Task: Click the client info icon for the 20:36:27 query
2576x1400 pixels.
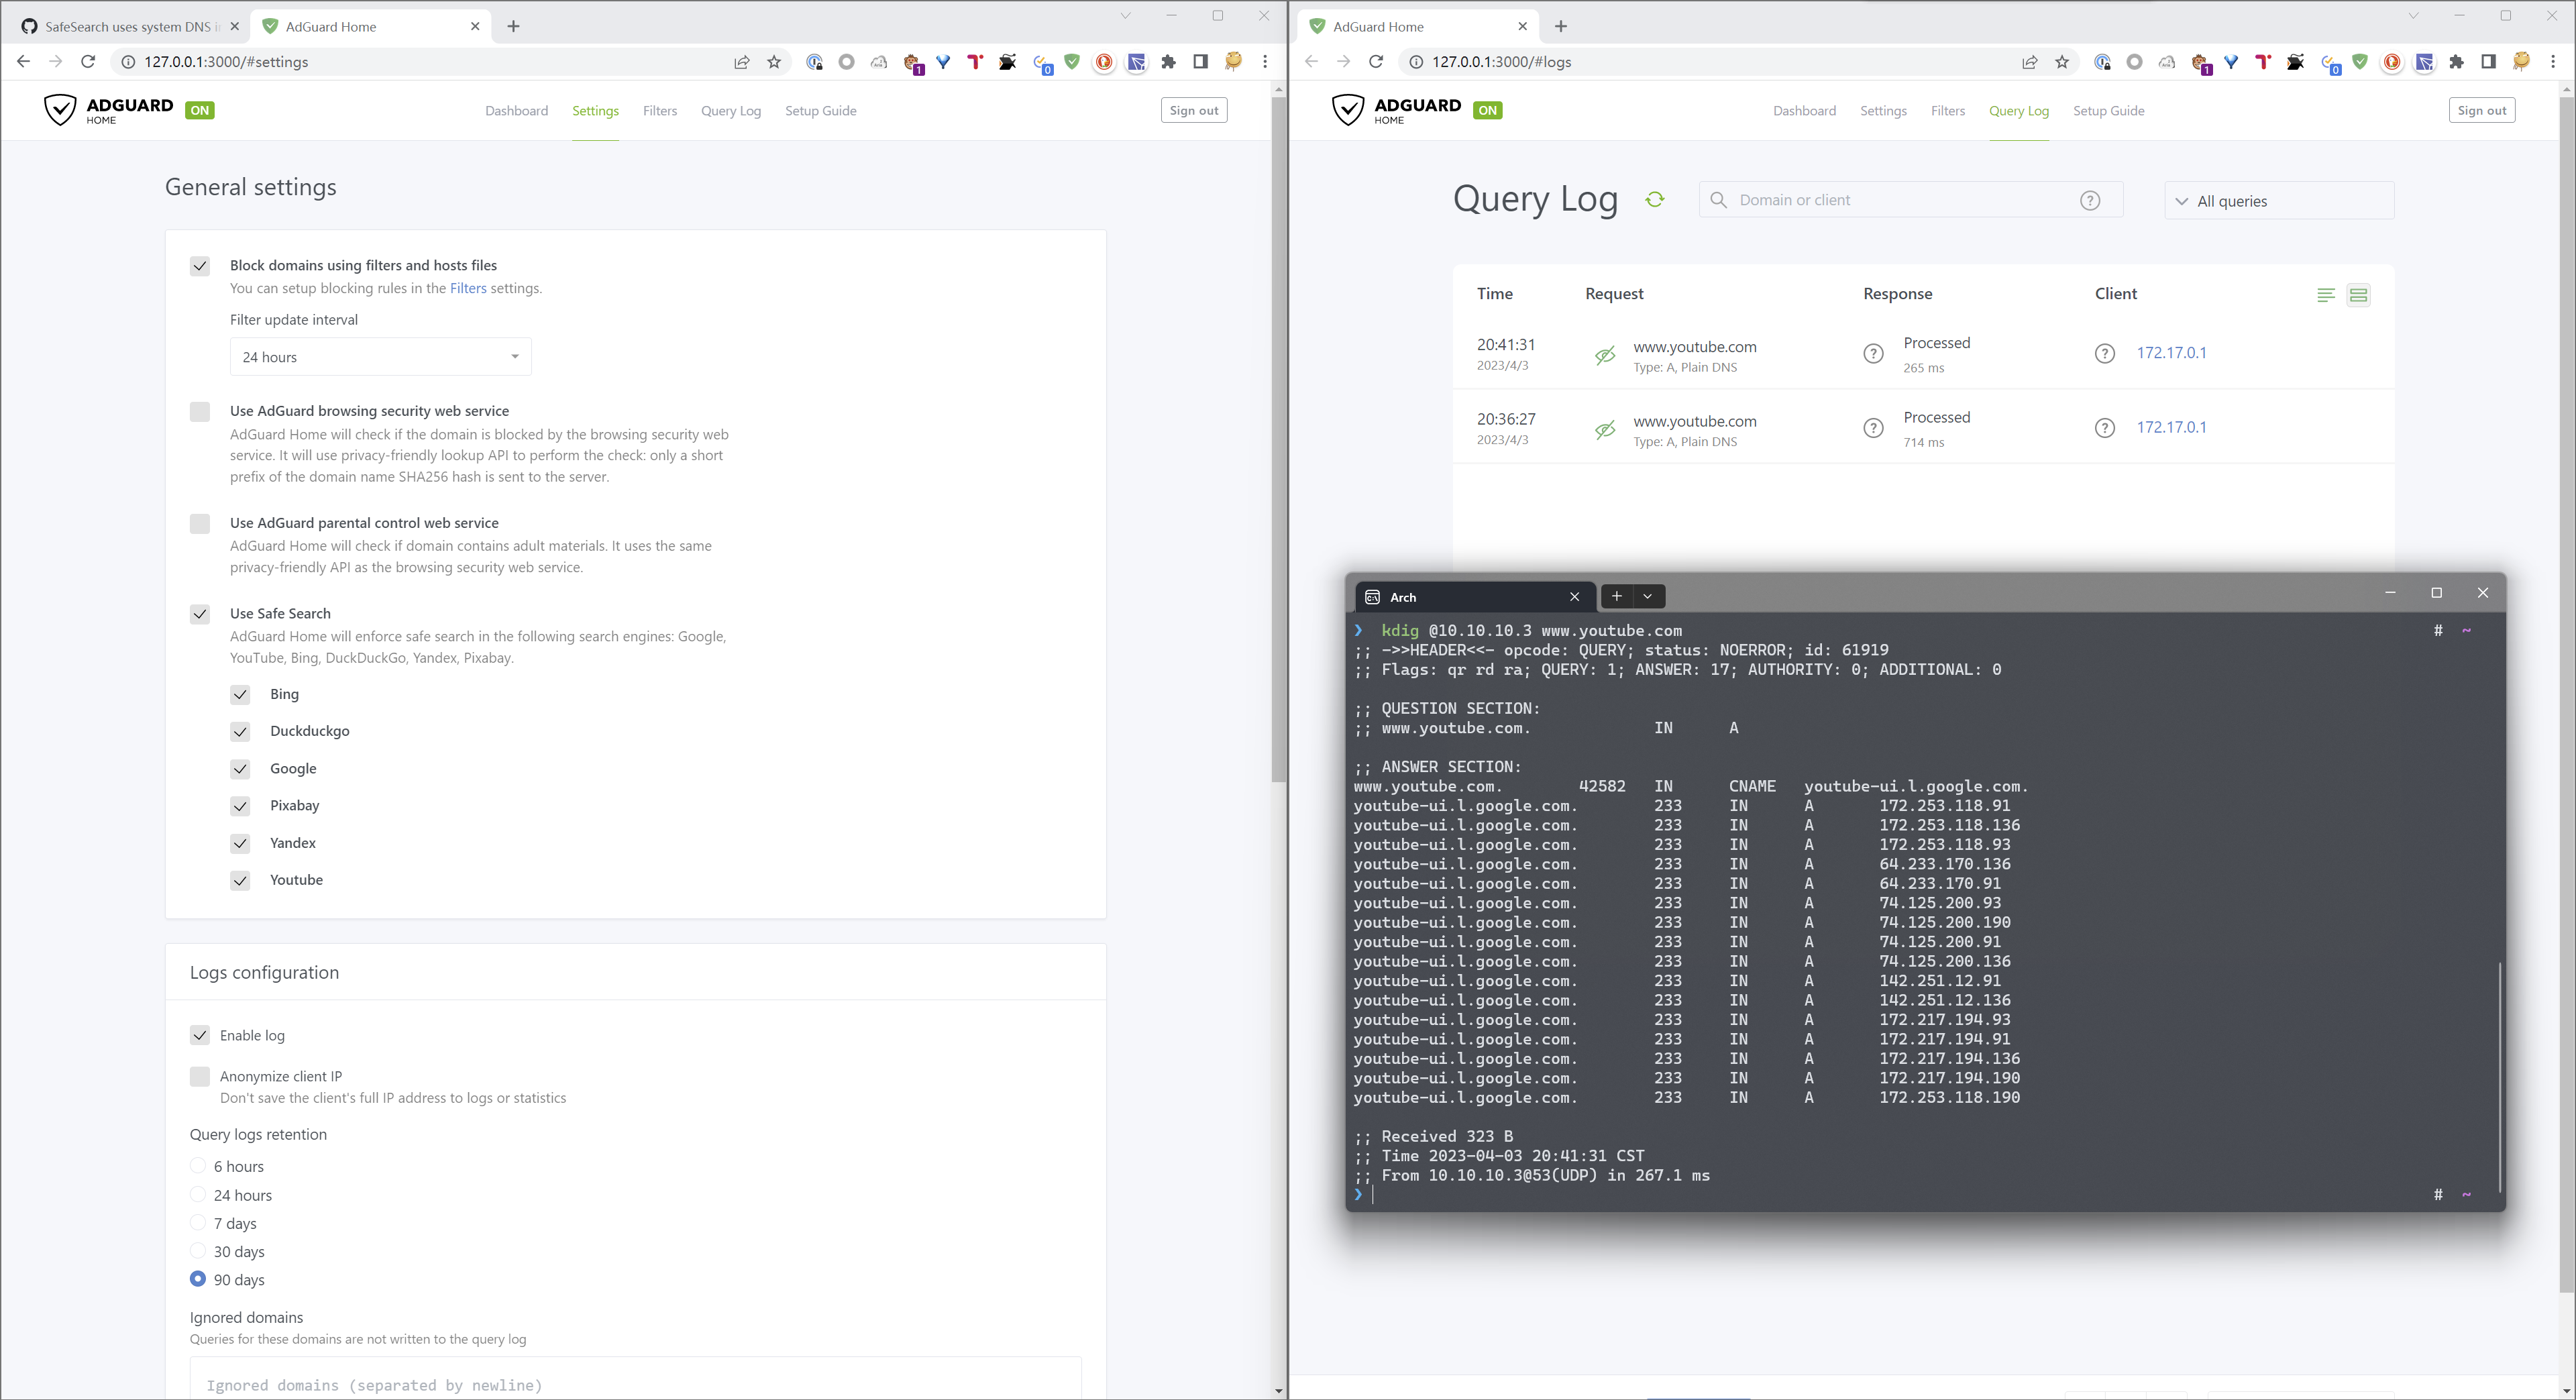Action: pos(2104,428)
